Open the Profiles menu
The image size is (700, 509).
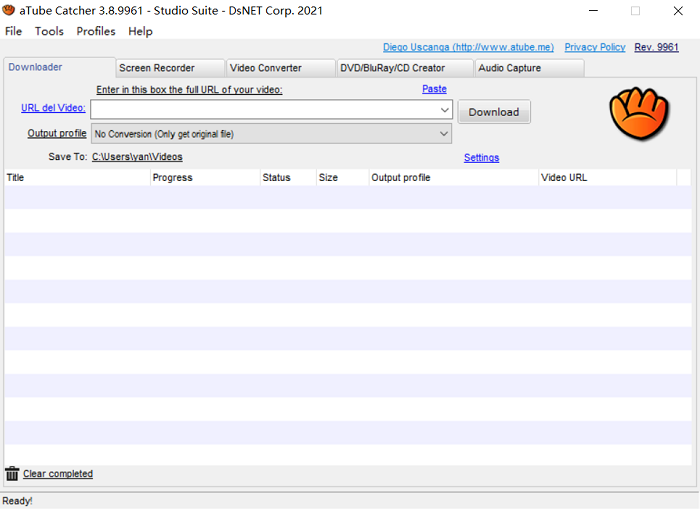(96, 31)
